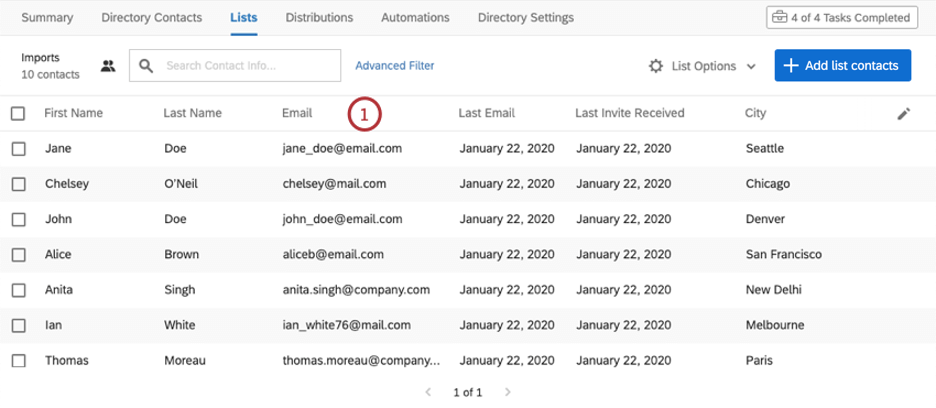
Task: Open the Automations tab
Action: [x=415, y=18]
